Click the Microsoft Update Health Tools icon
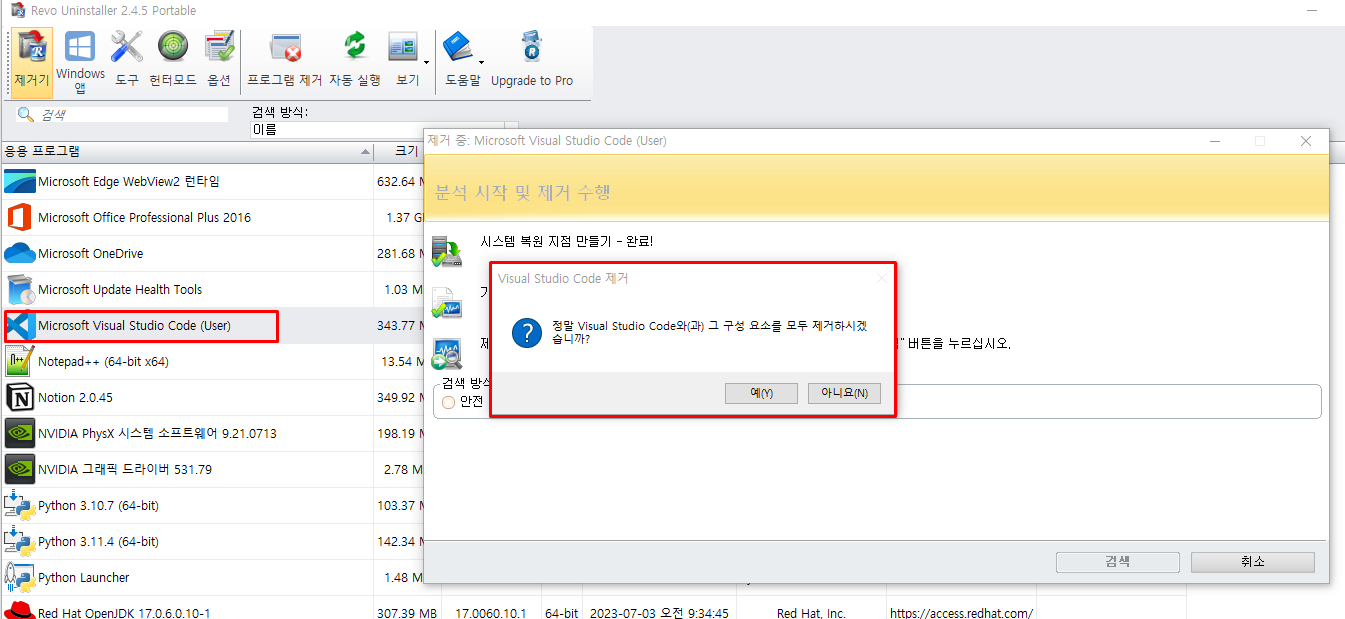 (19, 289)
